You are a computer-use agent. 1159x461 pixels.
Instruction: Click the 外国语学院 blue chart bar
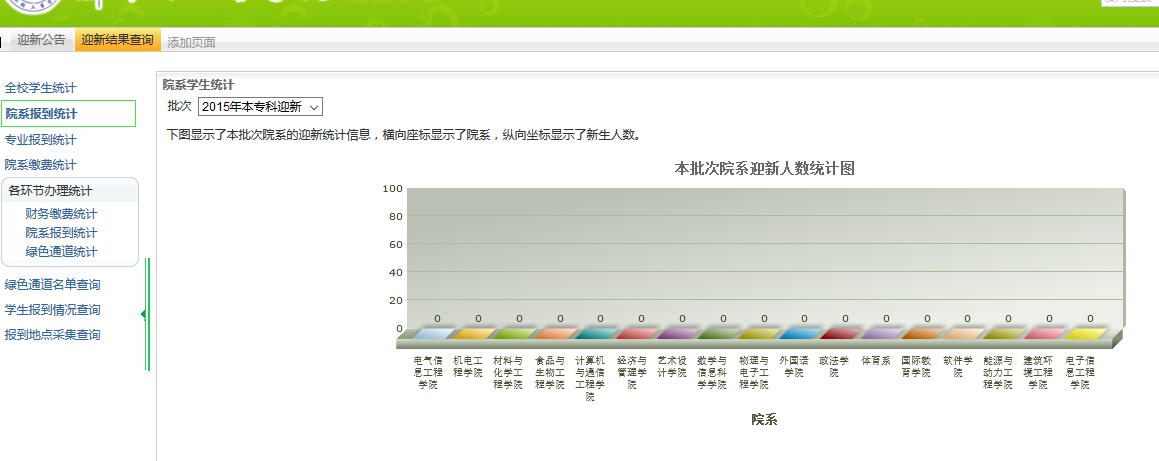tap(803, 333)
